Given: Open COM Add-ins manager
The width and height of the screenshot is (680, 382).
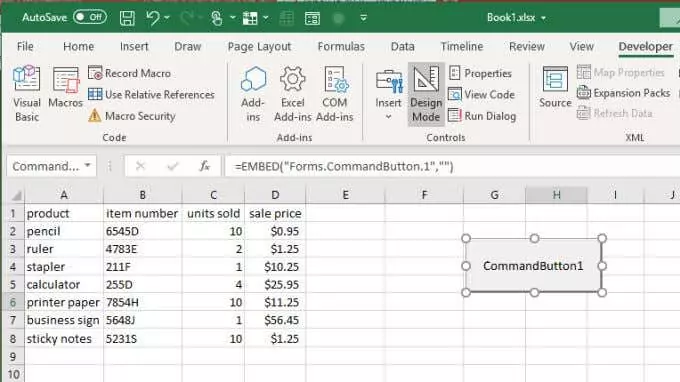Looking at the screenshot, I should [x=334, y=94].
